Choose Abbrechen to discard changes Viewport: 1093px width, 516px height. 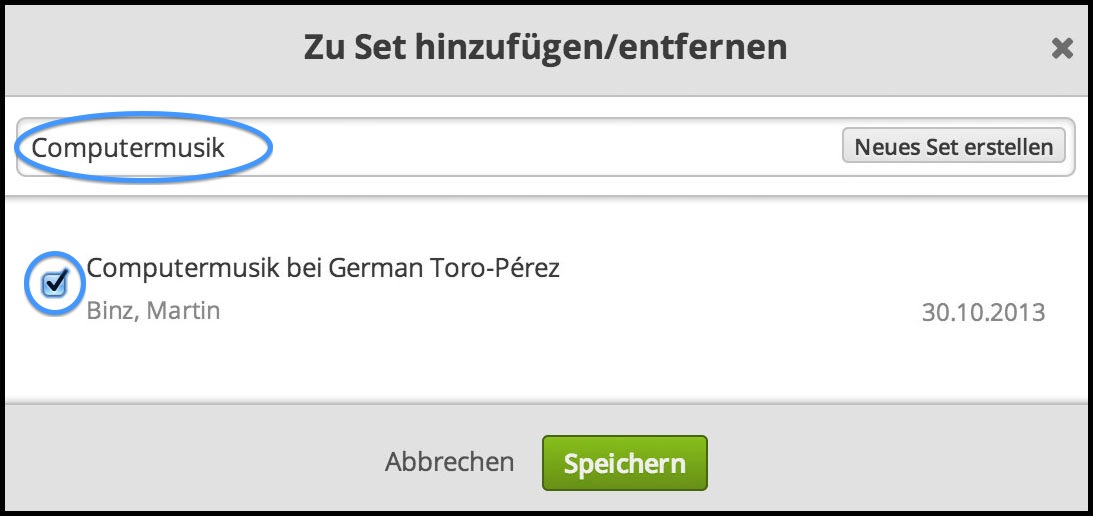coord(449,463)
